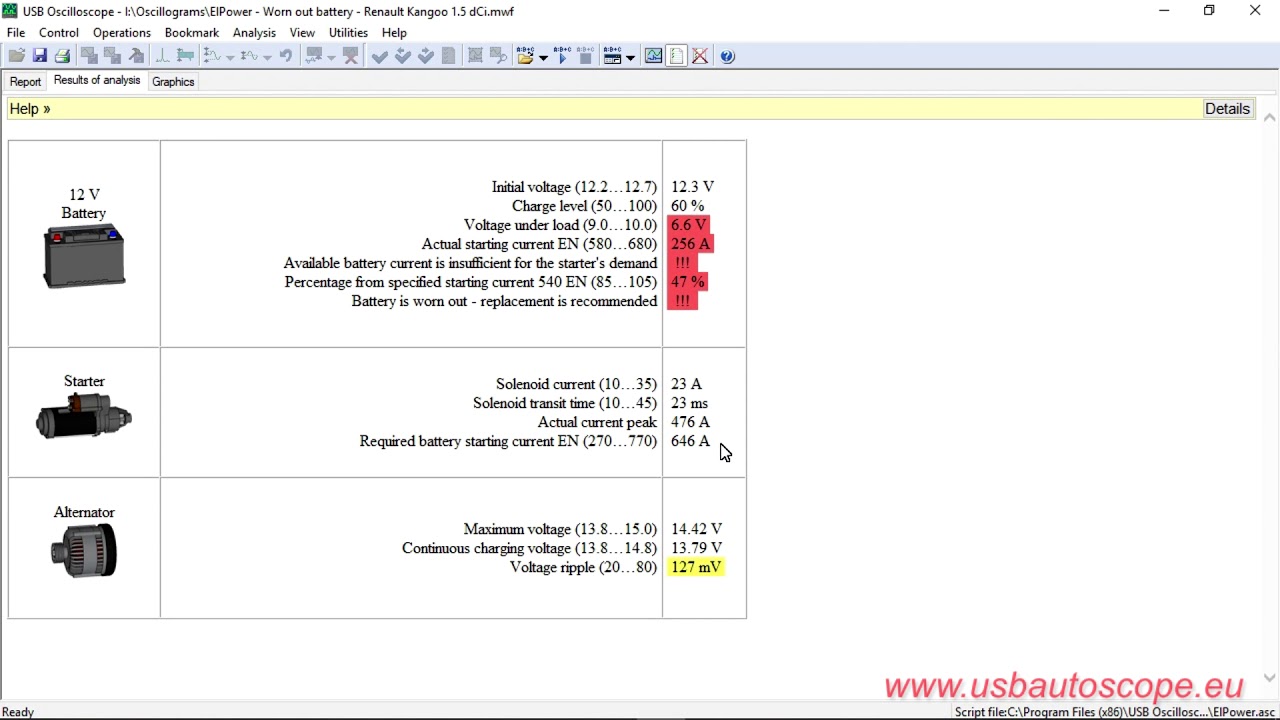
Task: Open the Analysis menu
Action: tap(254, 32)
